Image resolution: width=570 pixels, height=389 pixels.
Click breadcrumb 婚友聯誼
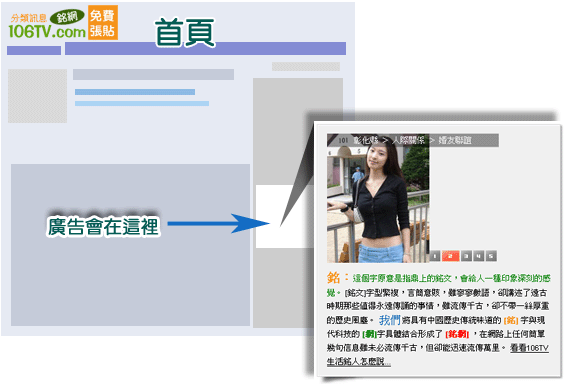coord(455,140)
